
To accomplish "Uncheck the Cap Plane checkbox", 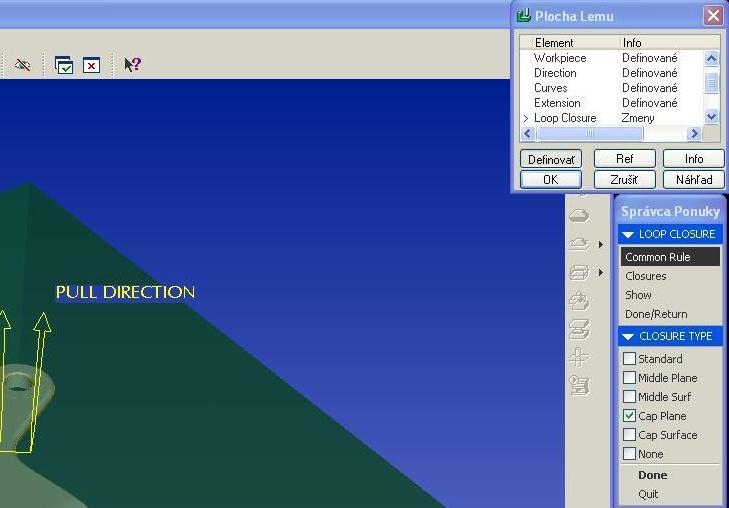I will tap(629, 416).
